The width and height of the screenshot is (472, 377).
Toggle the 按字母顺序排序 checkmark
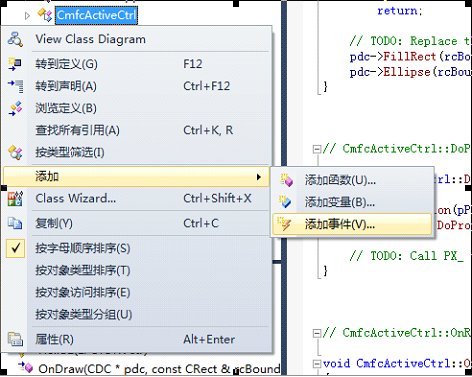coord(15,248)
